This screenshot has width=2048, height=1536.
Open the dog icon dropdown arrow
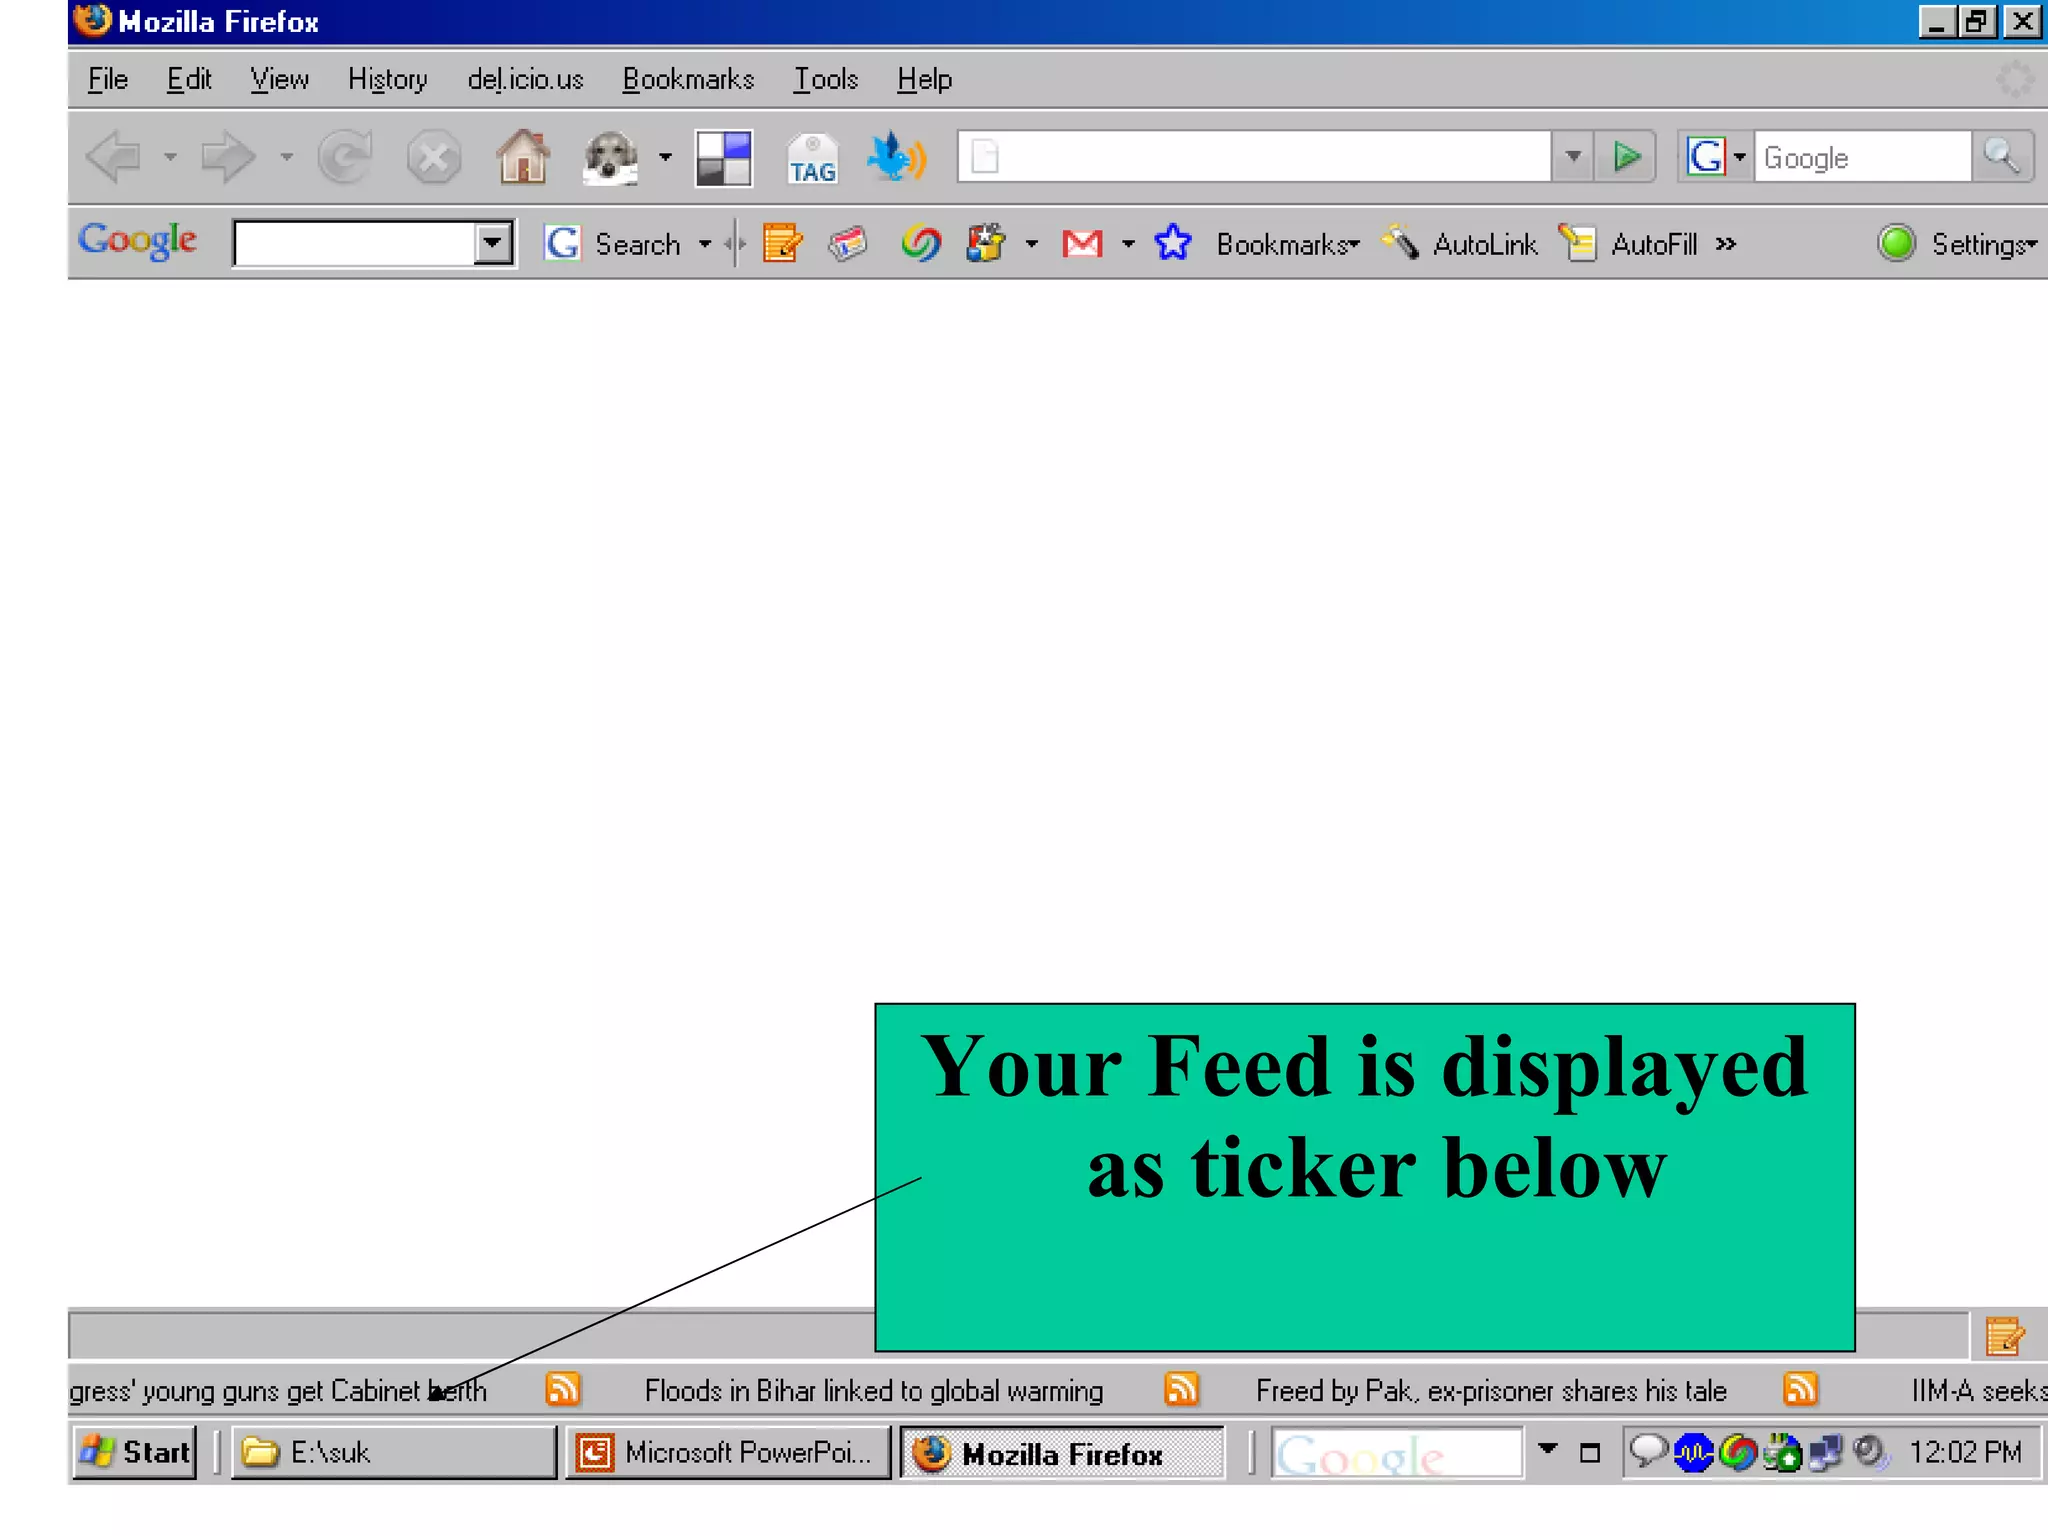[x=665, y=157]
